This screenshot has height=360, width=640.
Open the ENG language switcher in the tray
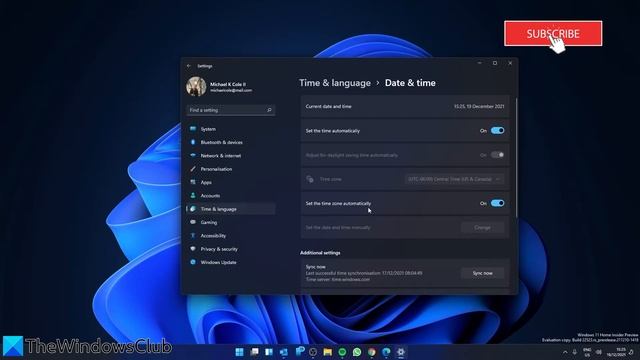587,352
